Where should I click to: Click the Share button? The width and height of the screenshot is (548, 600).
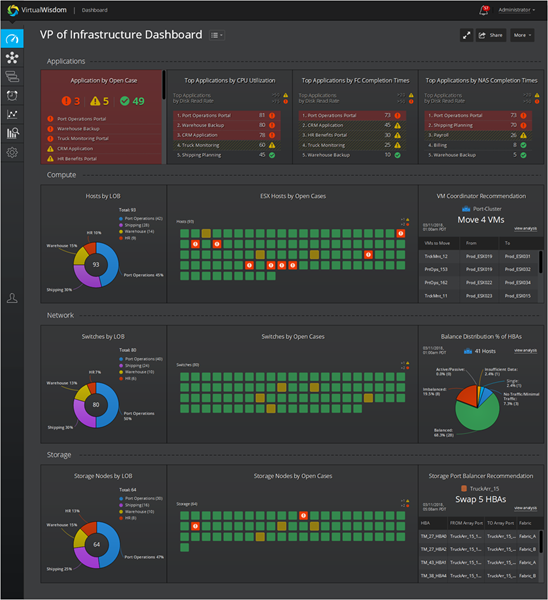click(x=491, y=35)
